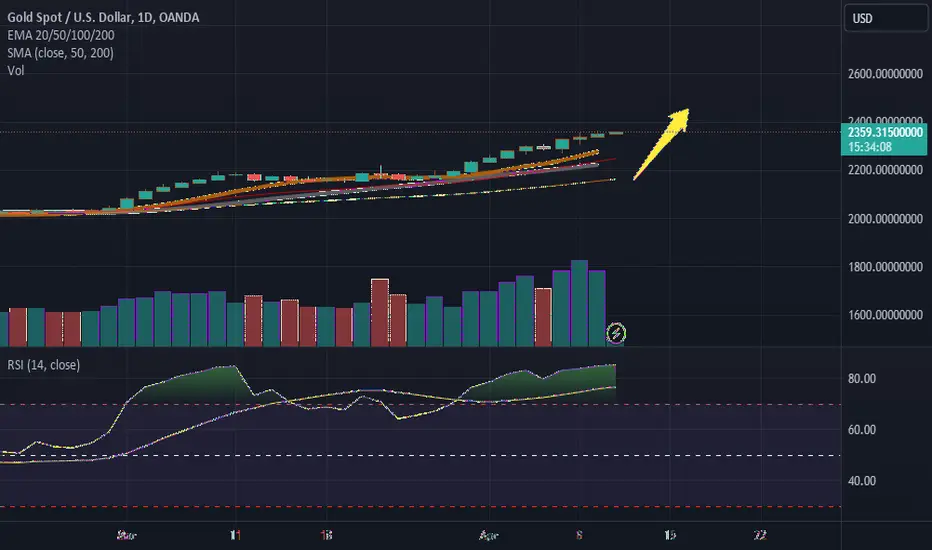Select the EMA 20/50/100/200 indicator label
This screenshot has height=550, width=932.
pyautogui.click(x=61, y=35)
